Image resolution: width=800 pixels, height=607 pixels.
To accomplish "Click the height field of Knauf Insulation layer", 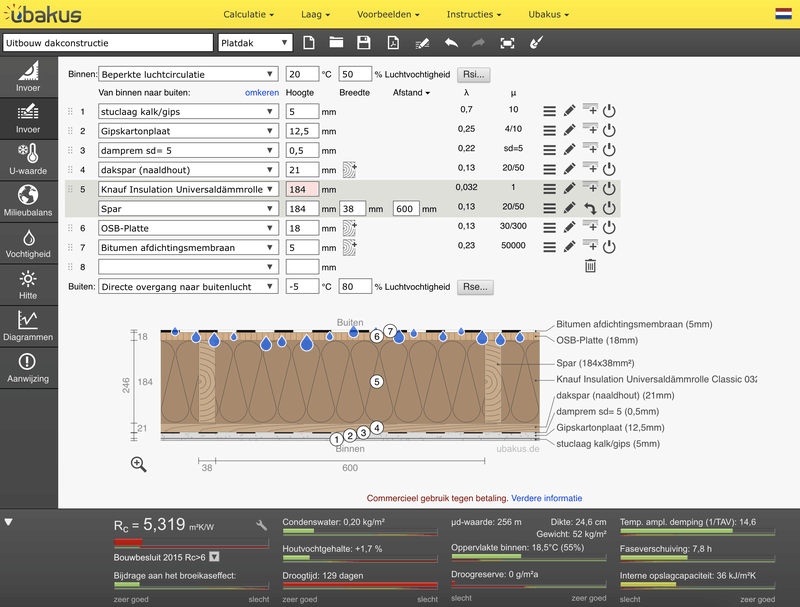I will coord(302,189).
